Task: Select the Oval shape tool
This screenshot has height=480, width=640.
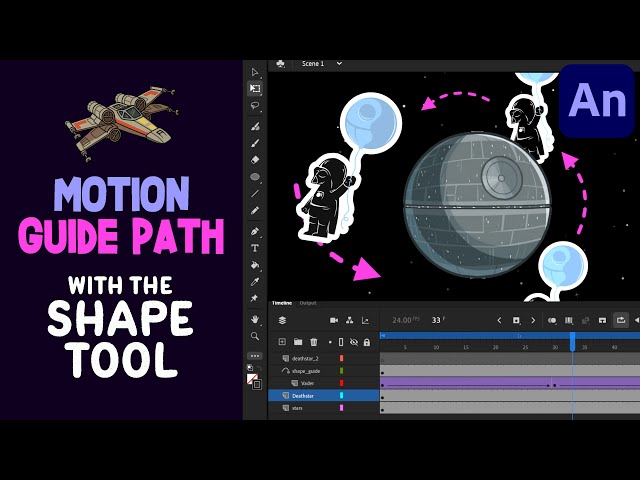Action: click(x=255, y=177)
